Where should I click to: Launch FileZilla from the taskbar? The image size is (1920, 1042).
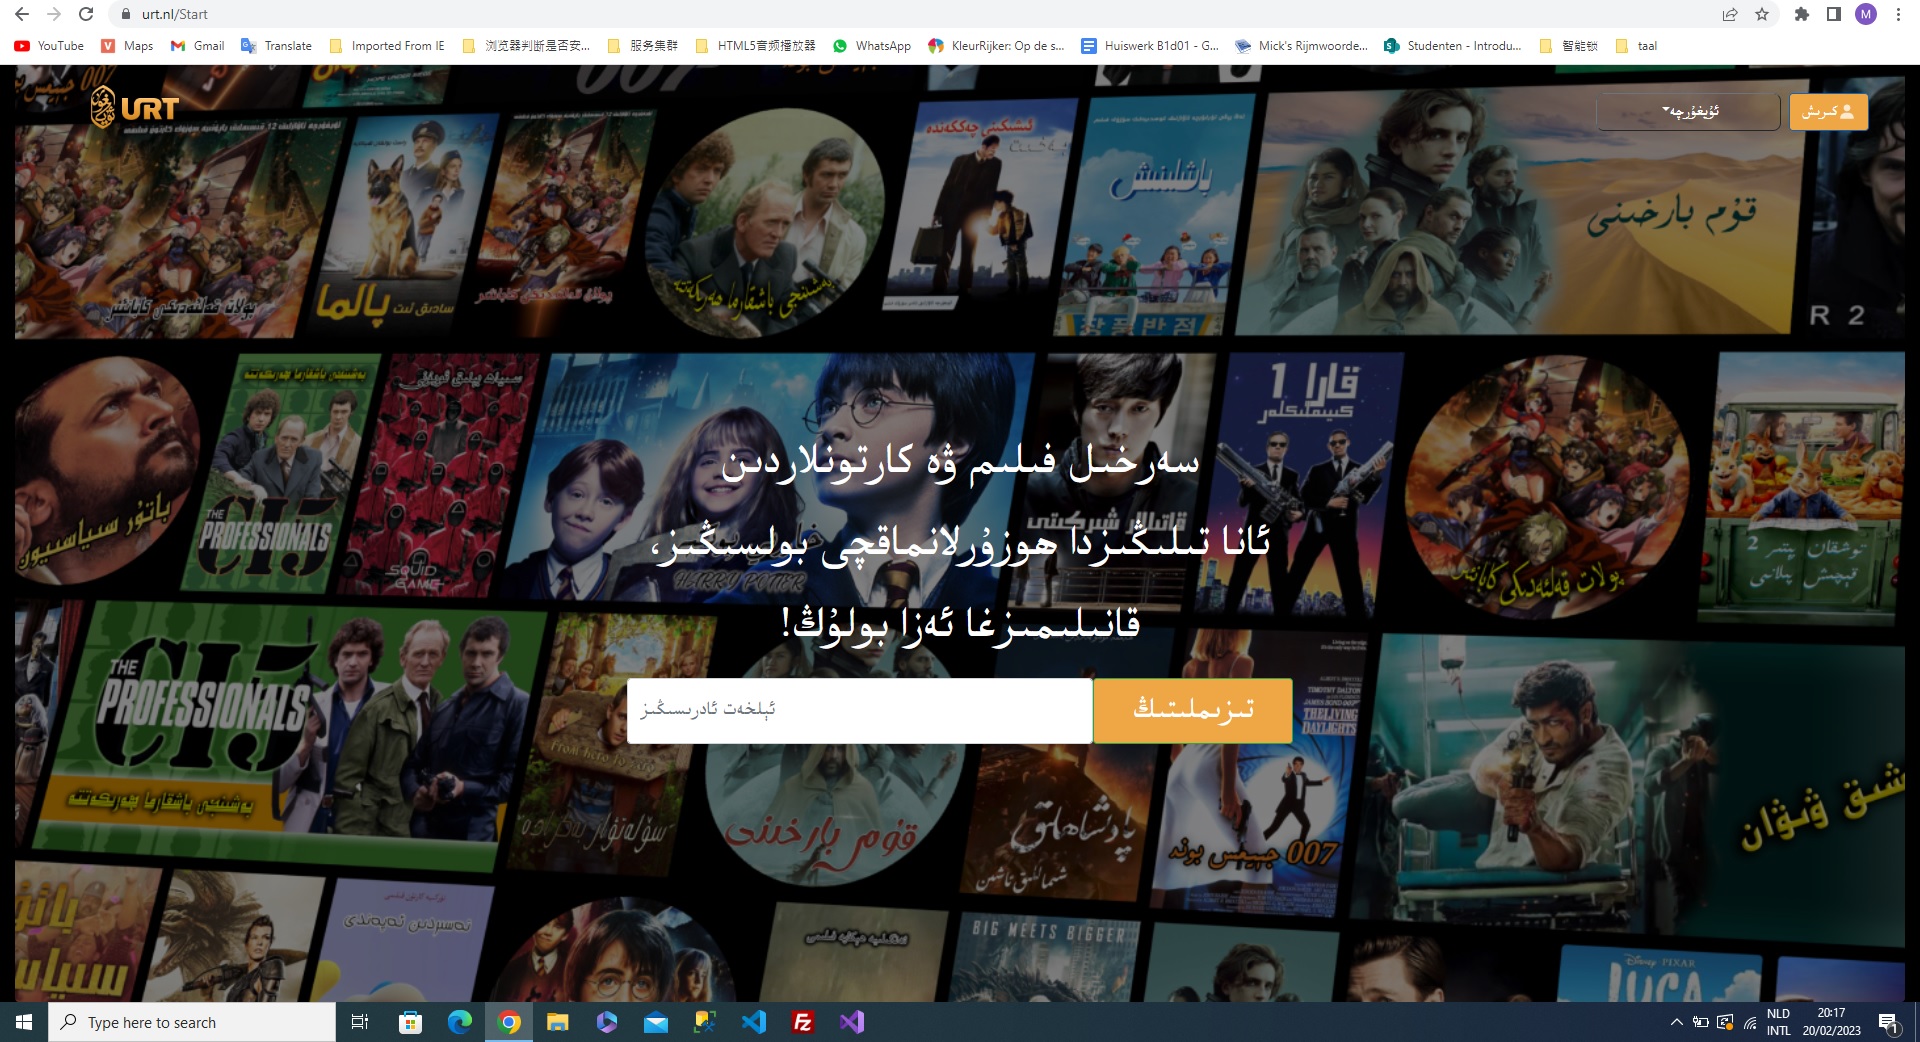click(802, 1022)
